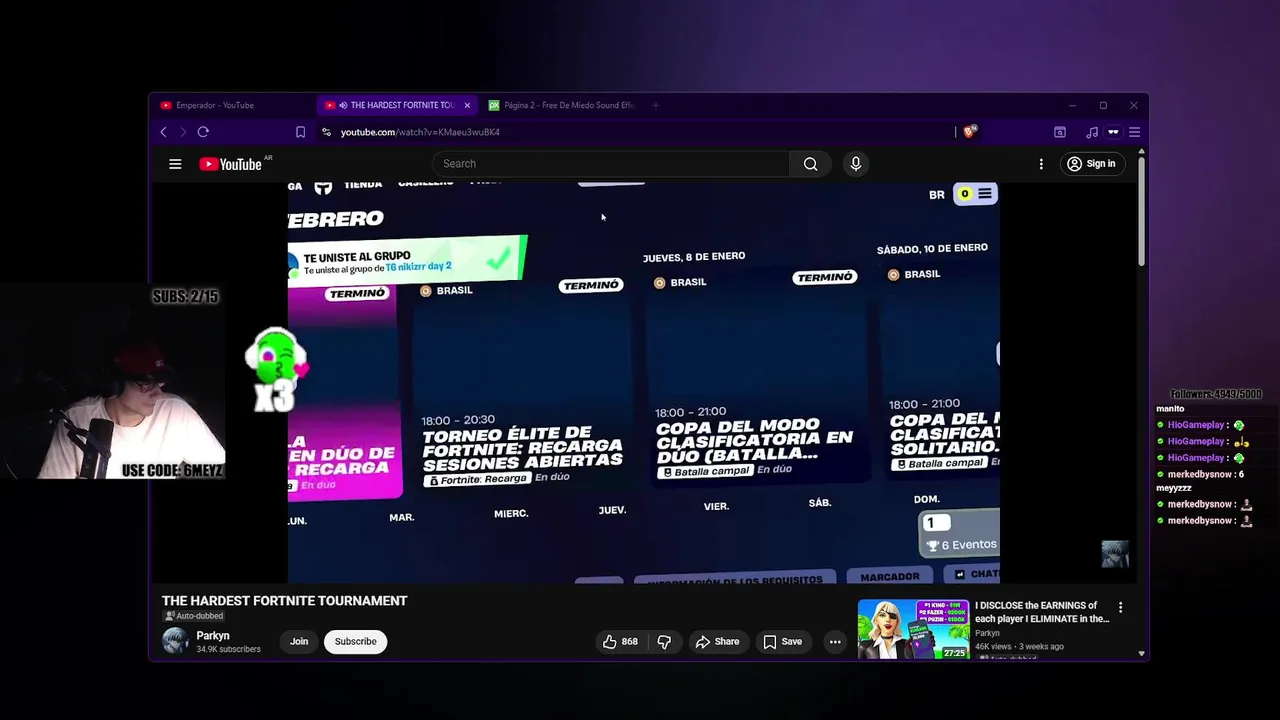Open YouTube settings three-dot menu near Sign in

click(x=1041, y=164)
